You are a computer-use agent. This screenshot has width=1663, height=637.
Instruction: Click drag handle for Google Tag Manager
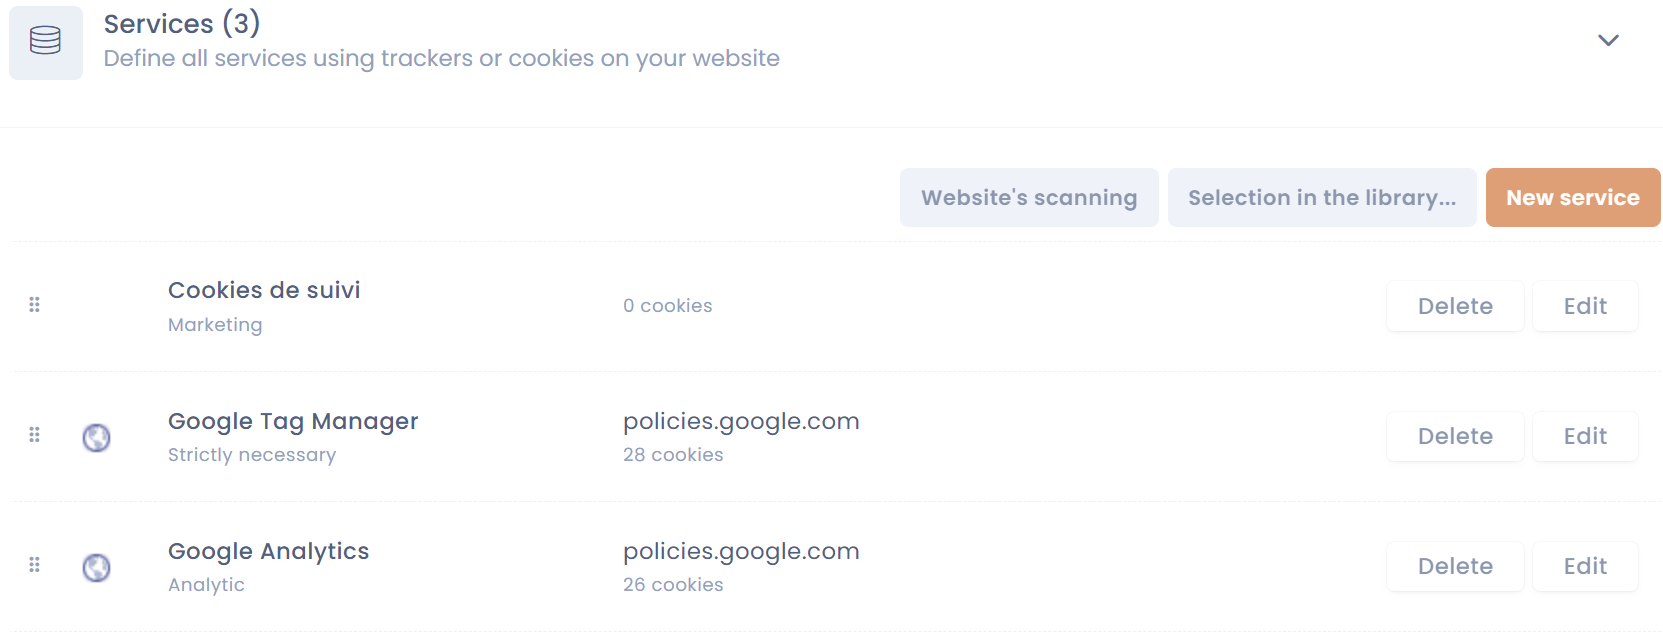pyautogui.click(x=35, y=435)
